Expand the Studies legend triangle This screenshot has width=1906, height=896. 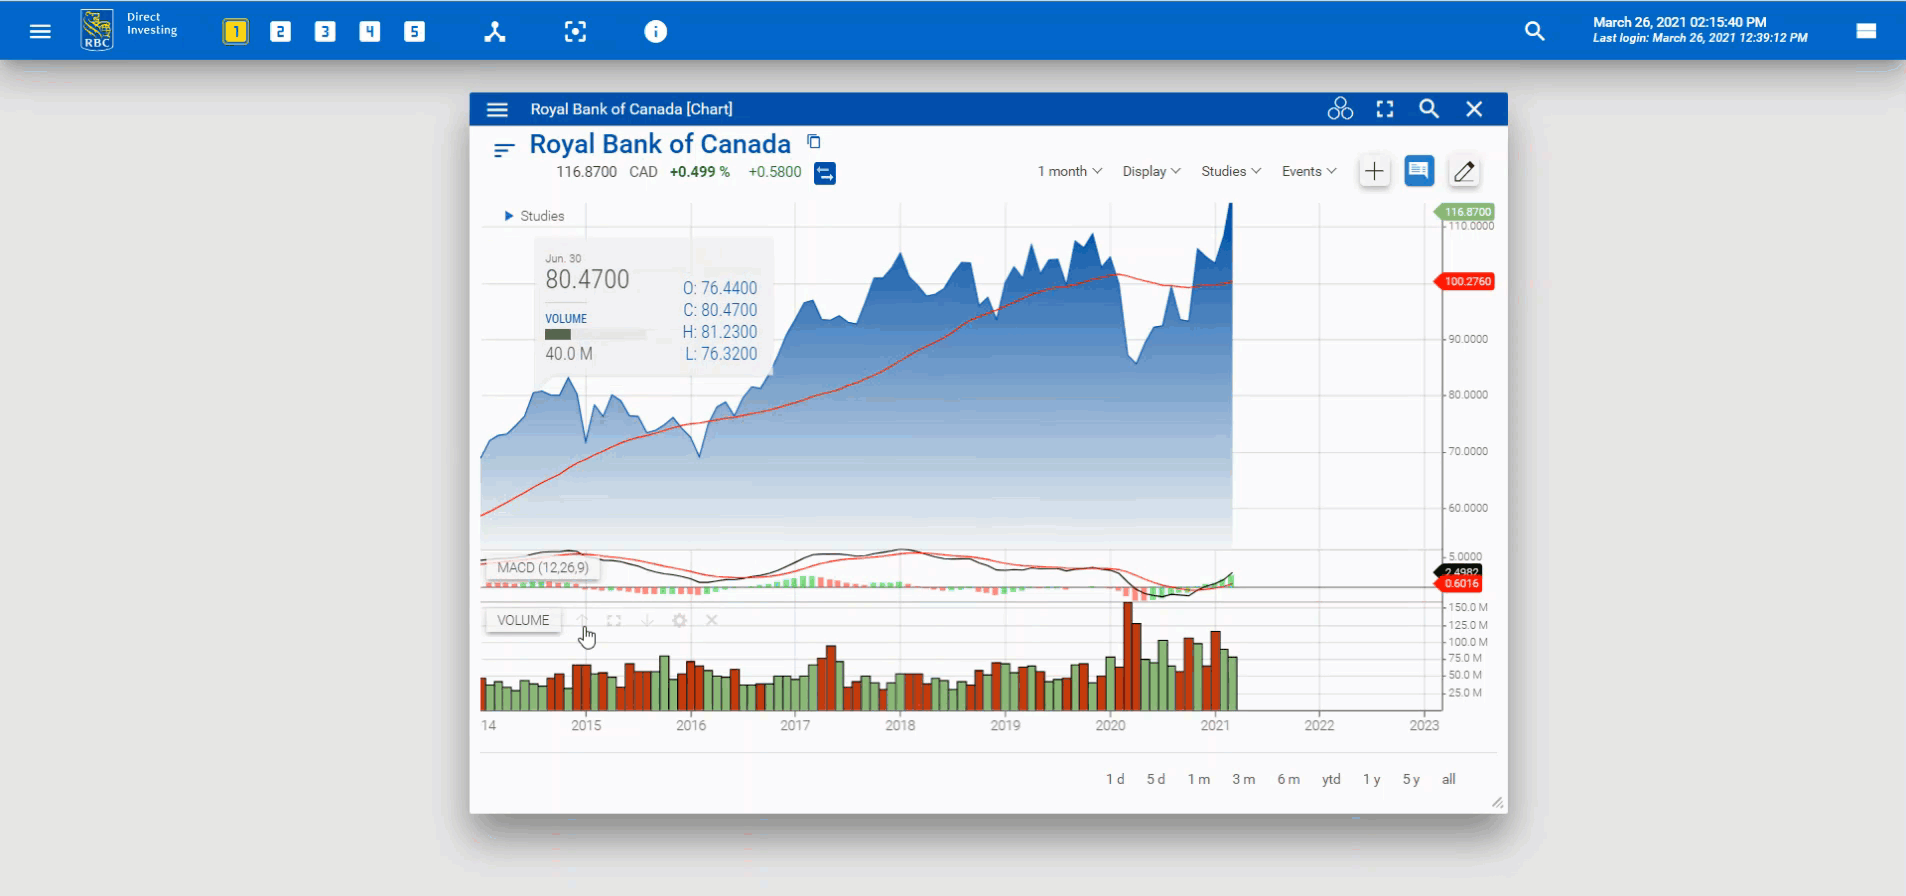[x=509, y=216]
